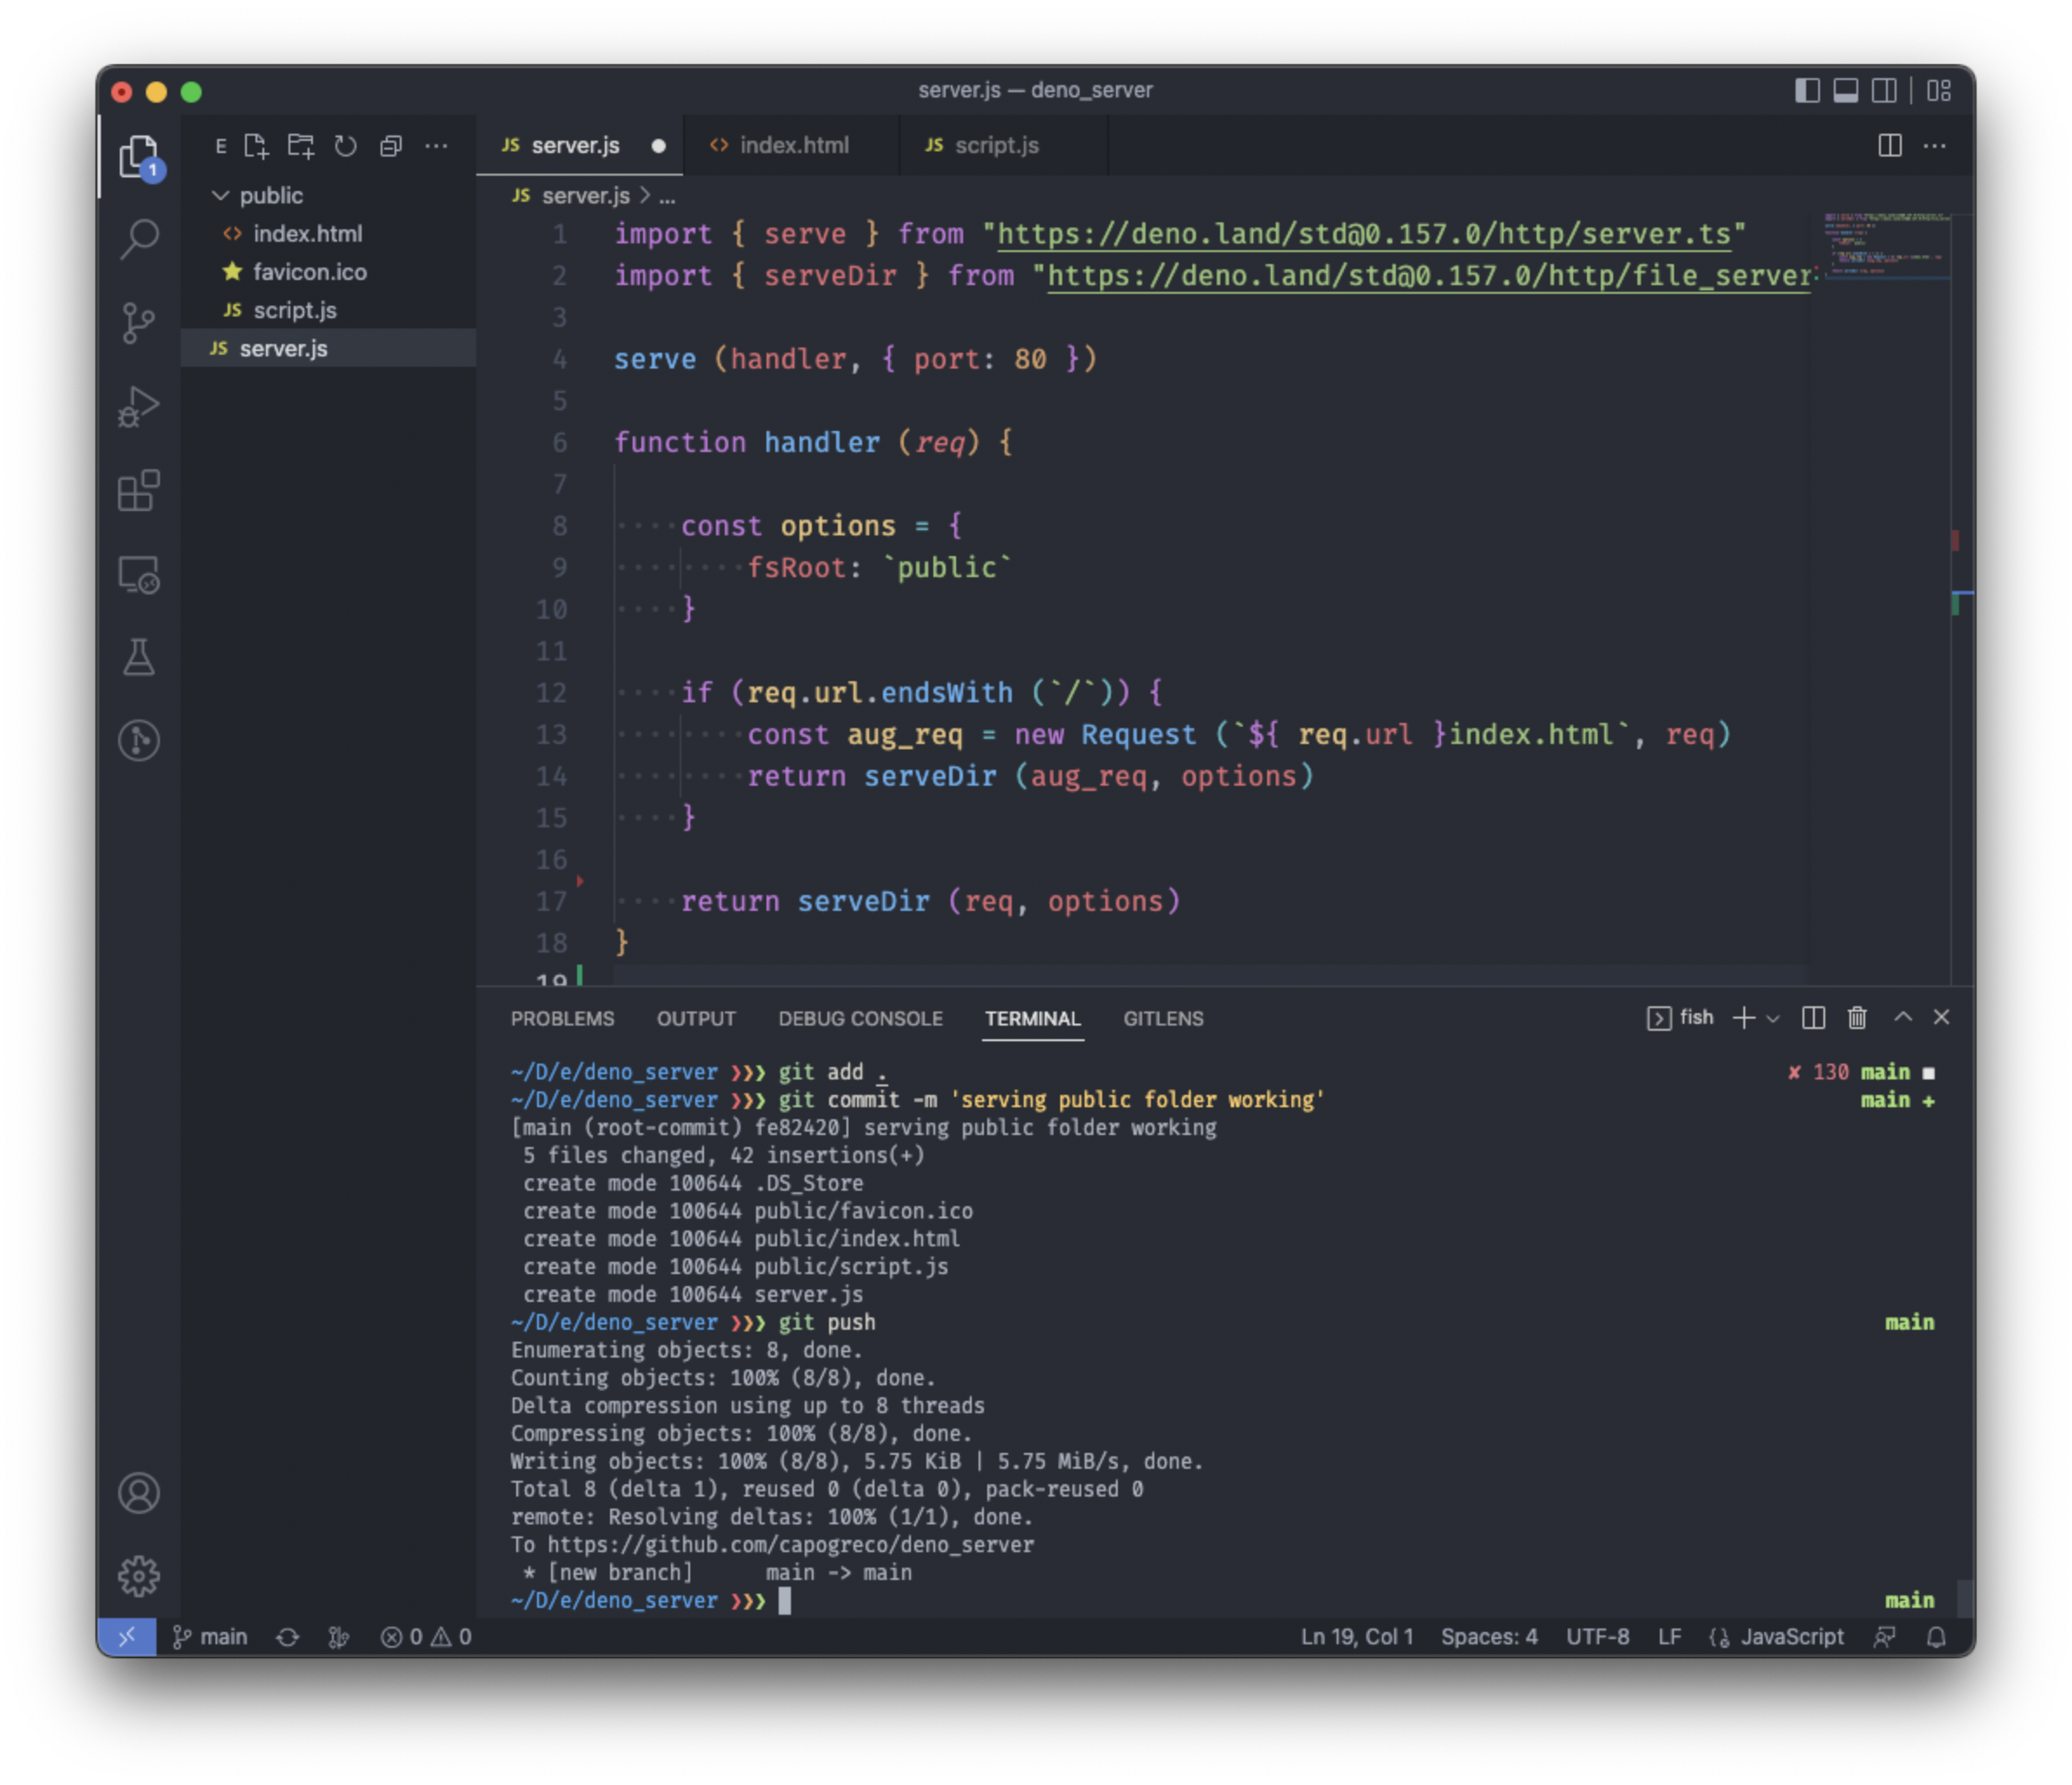Click the code minimap preview
Image resolution: width=2072 pixels, height=1785 pixels.
tap(1886, 245)
